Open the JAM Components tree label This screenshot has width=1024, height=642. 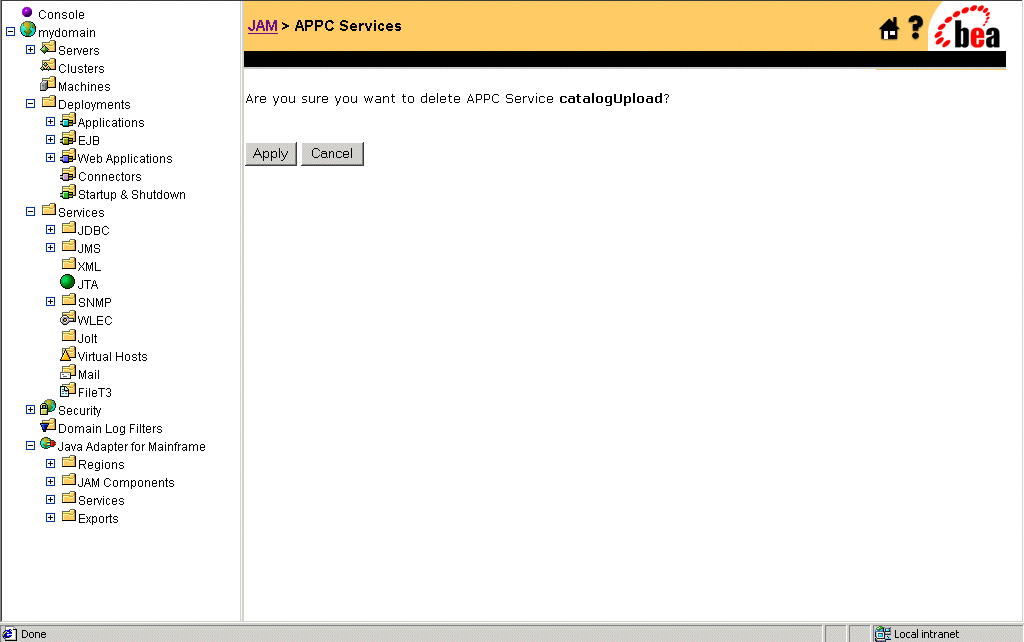[126, 483]
